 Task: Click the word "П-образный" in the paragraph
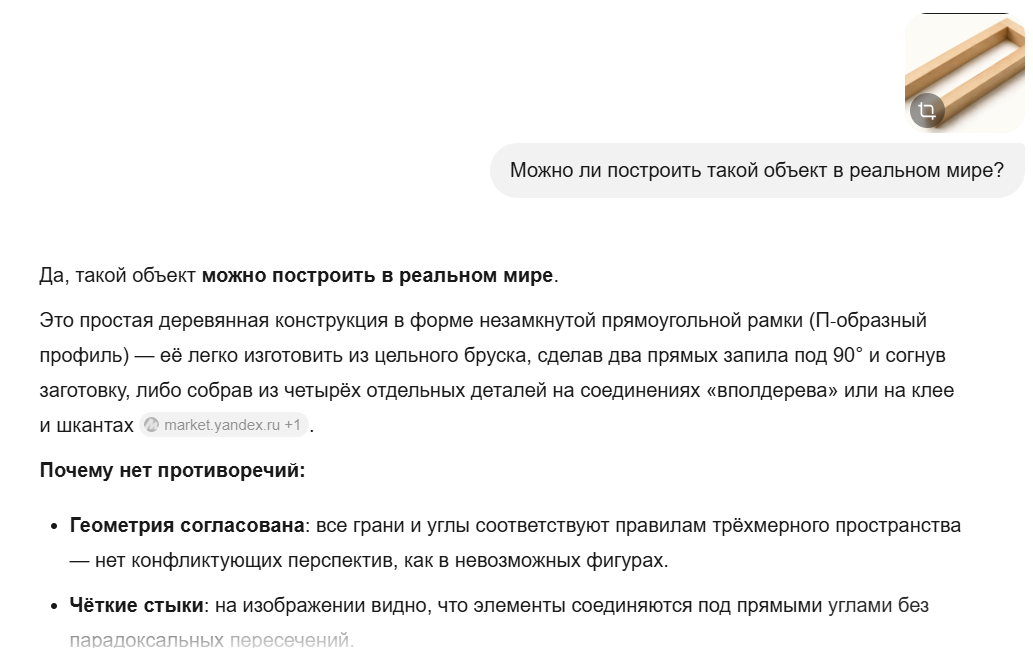[x=871, y=321]
